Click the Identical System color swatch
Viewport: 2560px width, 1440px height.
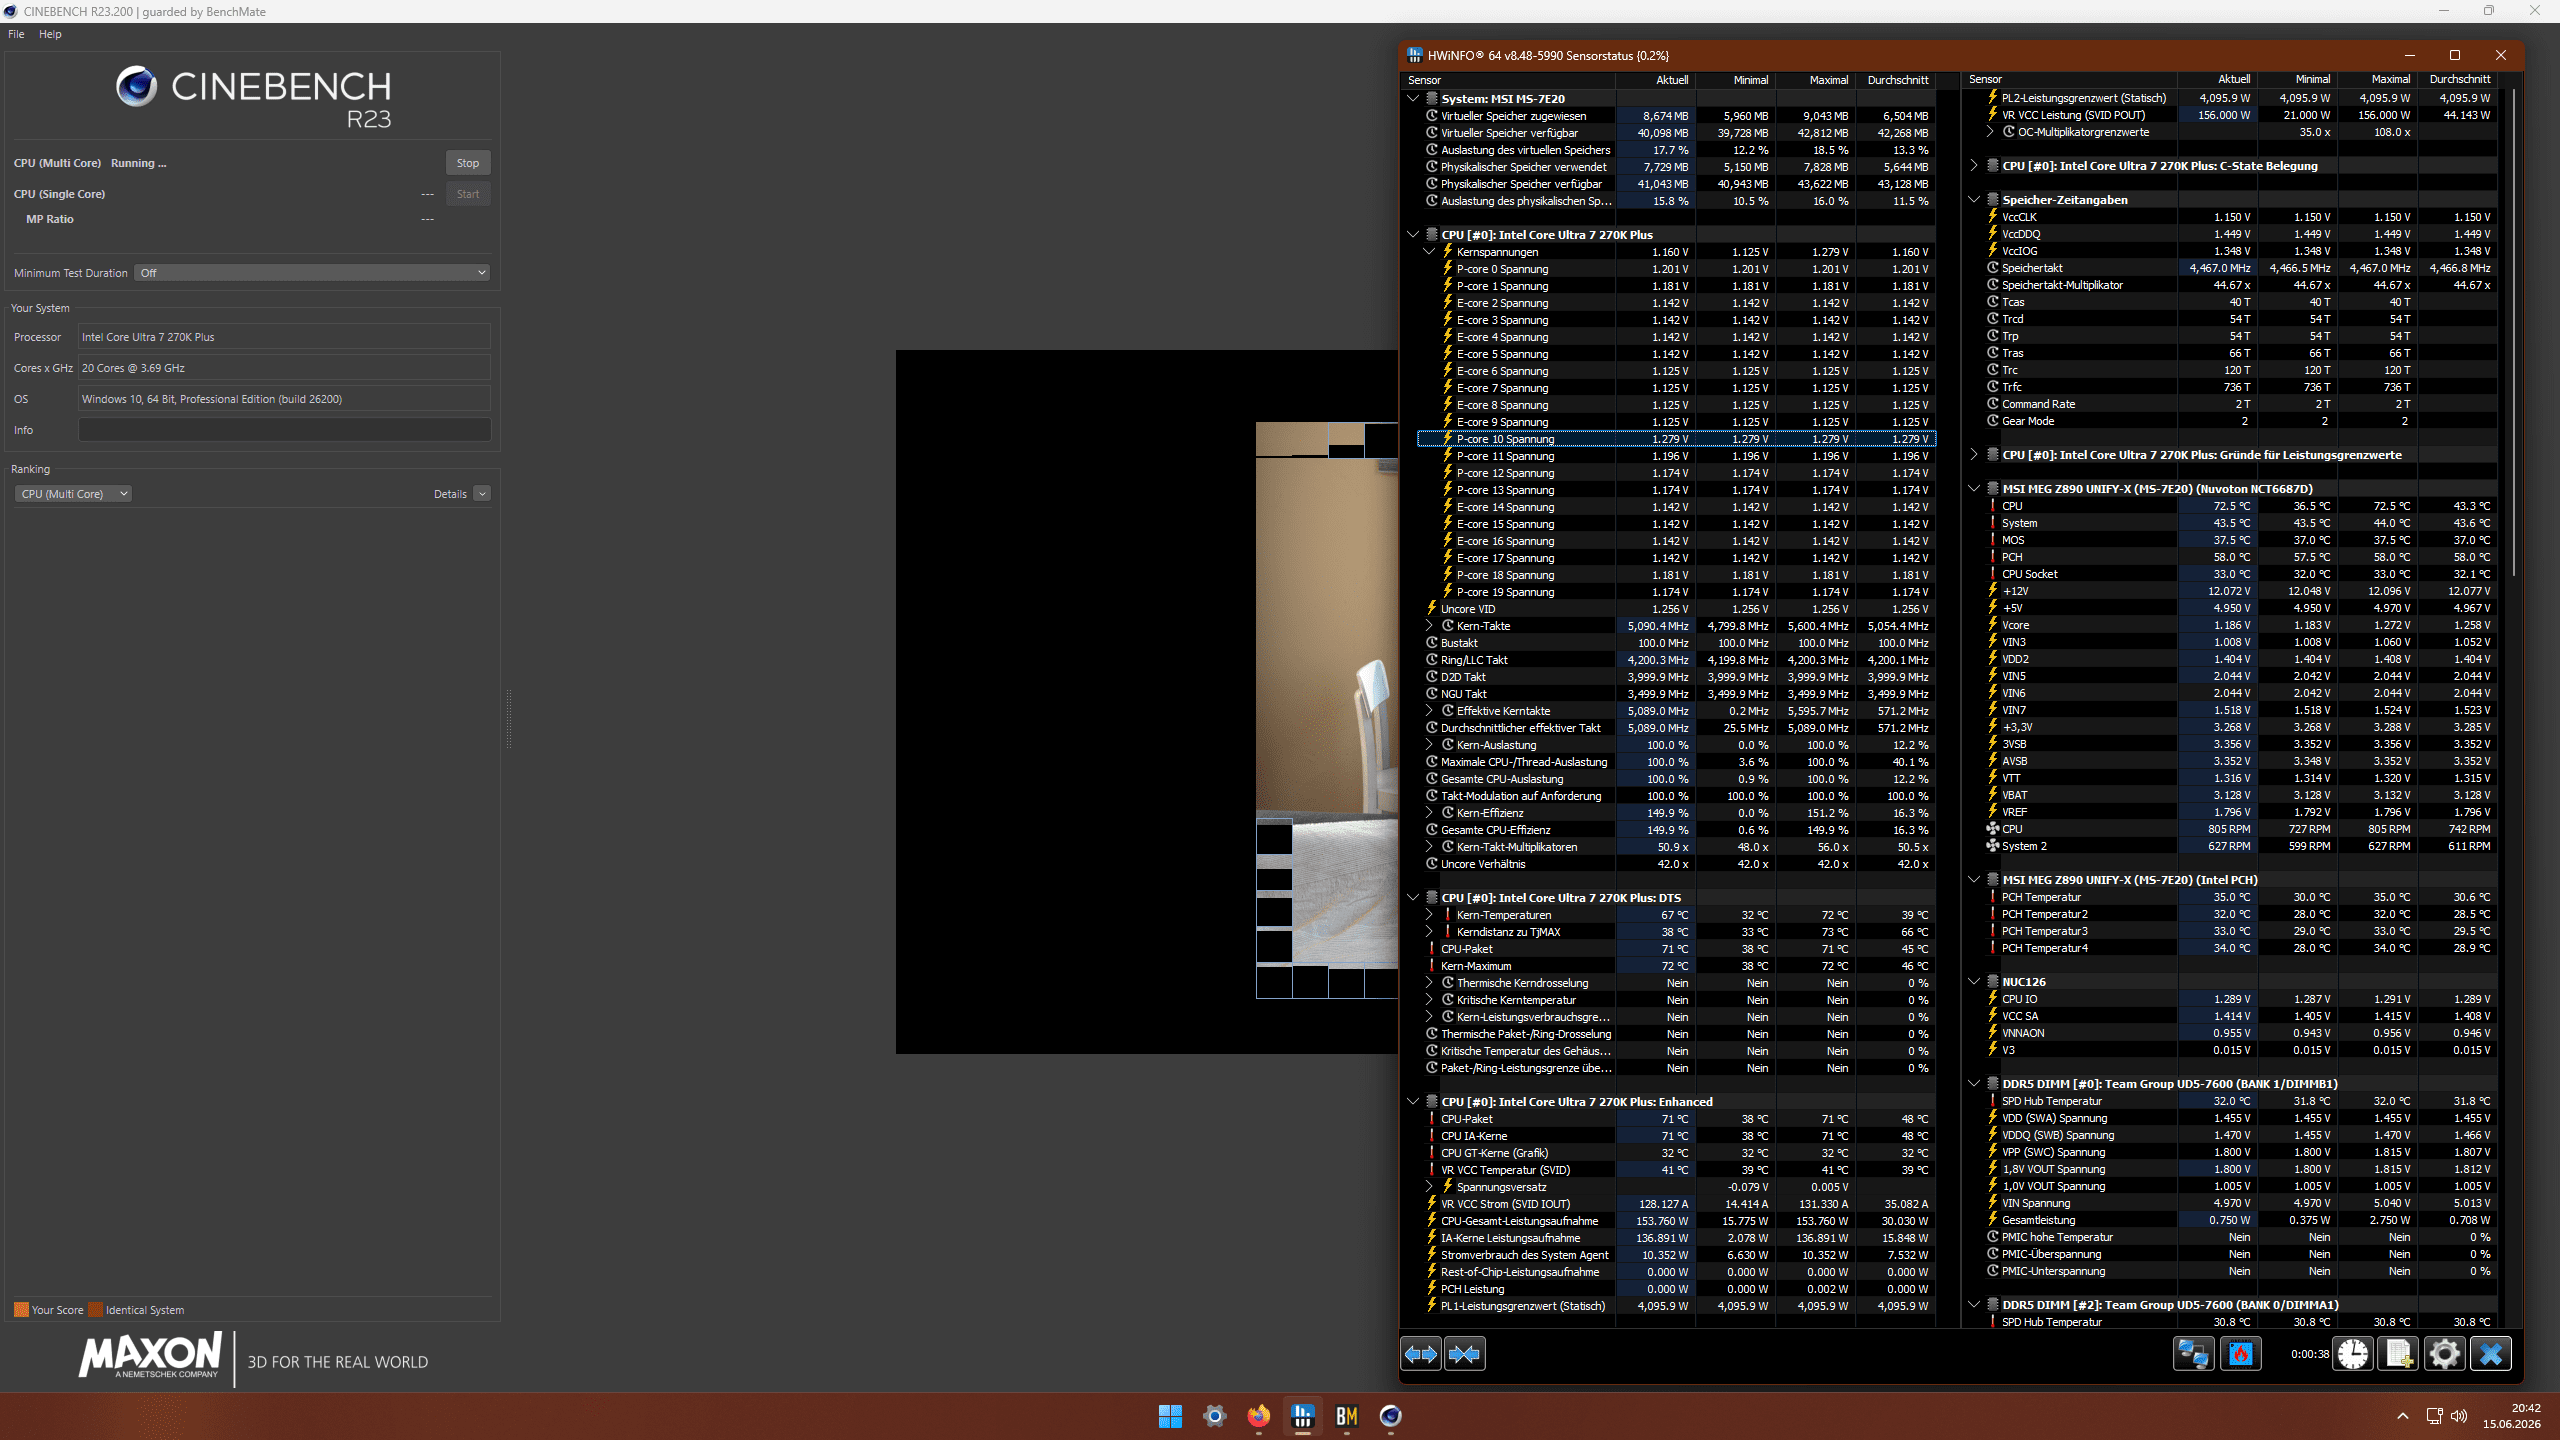(x=96, y=1310)
